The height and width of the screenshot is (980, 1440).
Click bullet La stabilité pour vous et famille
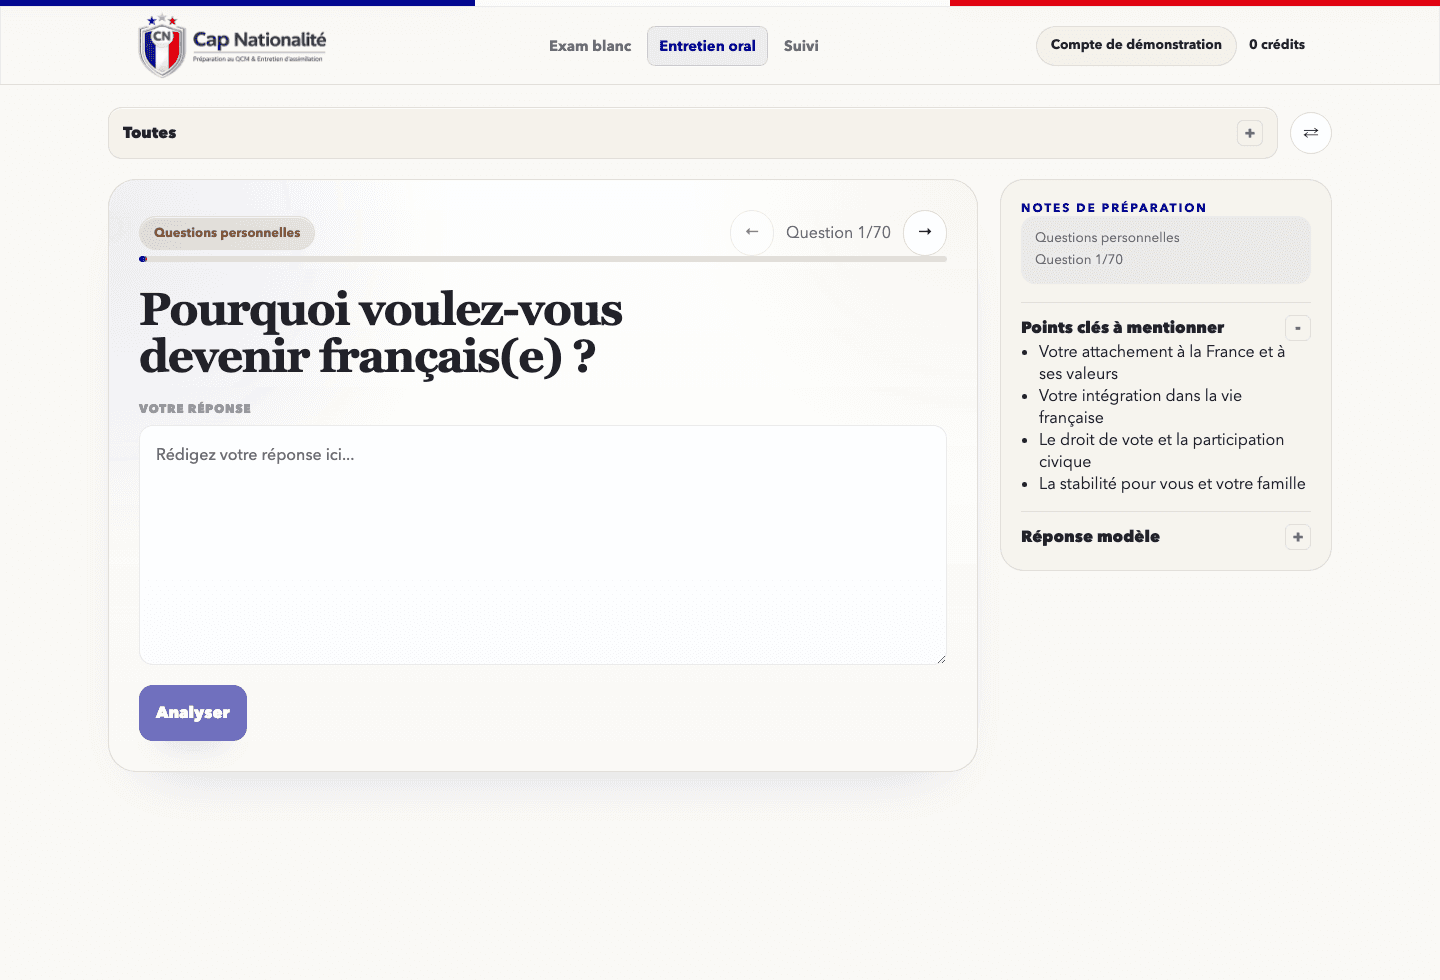click(x=1172, y=484)
